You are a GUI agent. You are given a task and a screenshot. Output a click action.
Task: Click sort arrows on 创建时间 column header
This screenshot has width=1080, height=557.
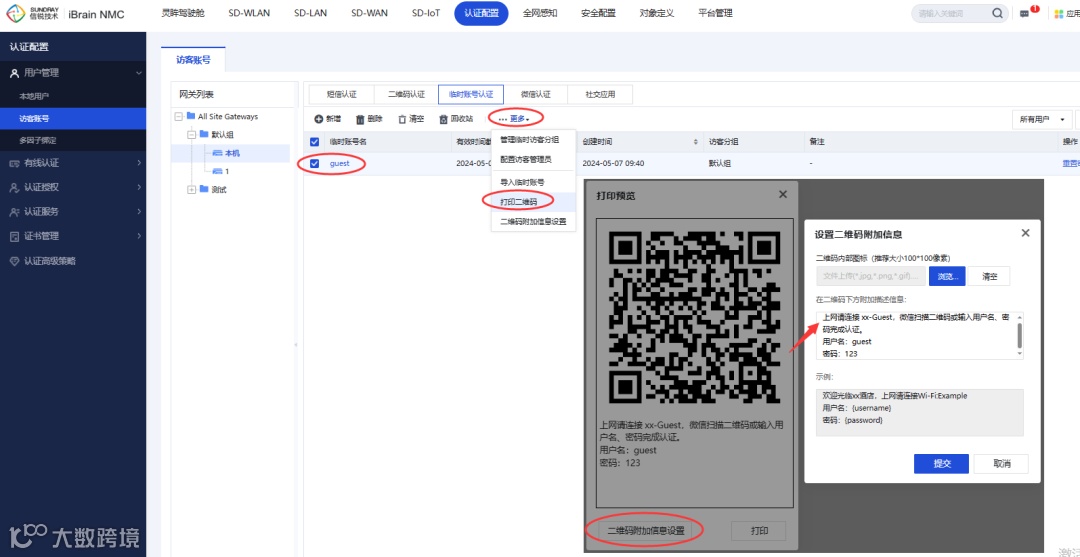(696, 141)
